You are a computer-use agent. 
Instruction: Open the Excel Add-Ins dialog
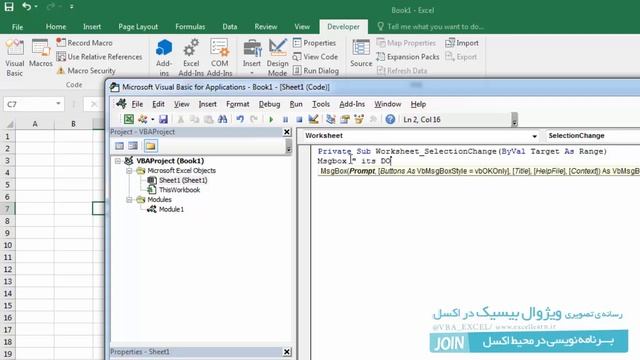191,58
